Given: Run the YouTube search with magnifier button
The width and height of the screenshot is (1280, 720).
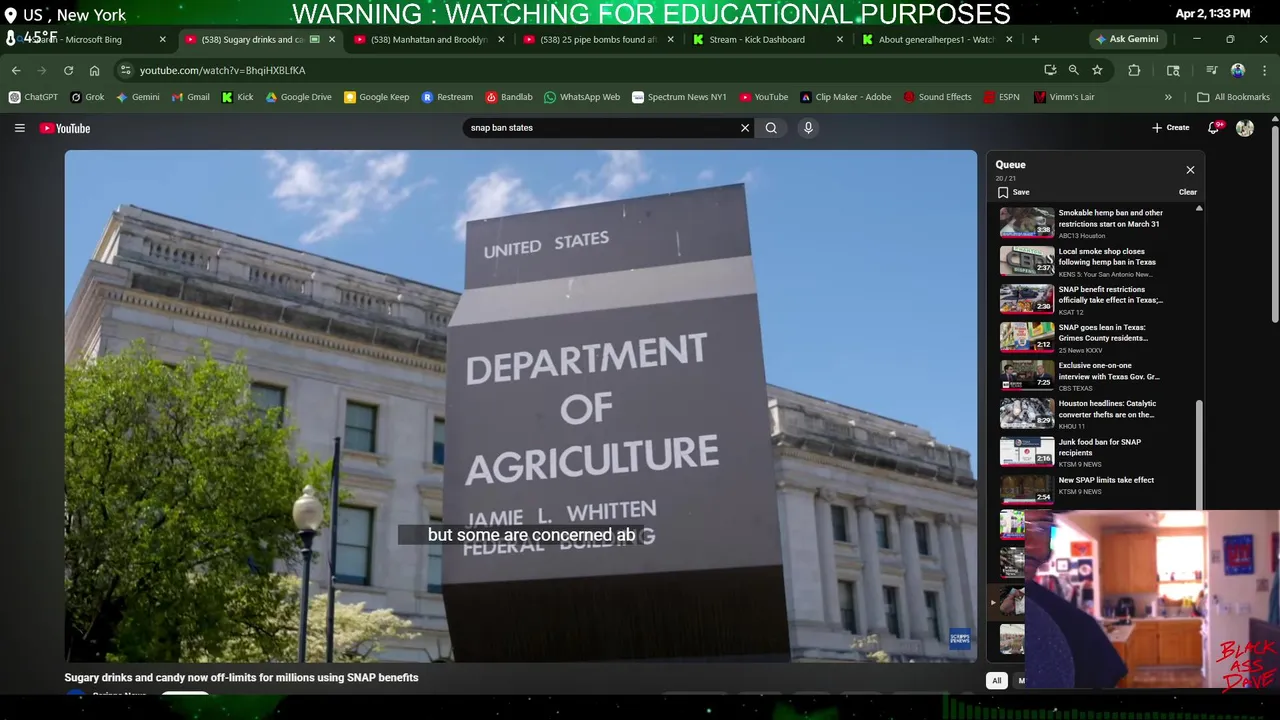Looking at the screenshot, I should coord(771,128).
